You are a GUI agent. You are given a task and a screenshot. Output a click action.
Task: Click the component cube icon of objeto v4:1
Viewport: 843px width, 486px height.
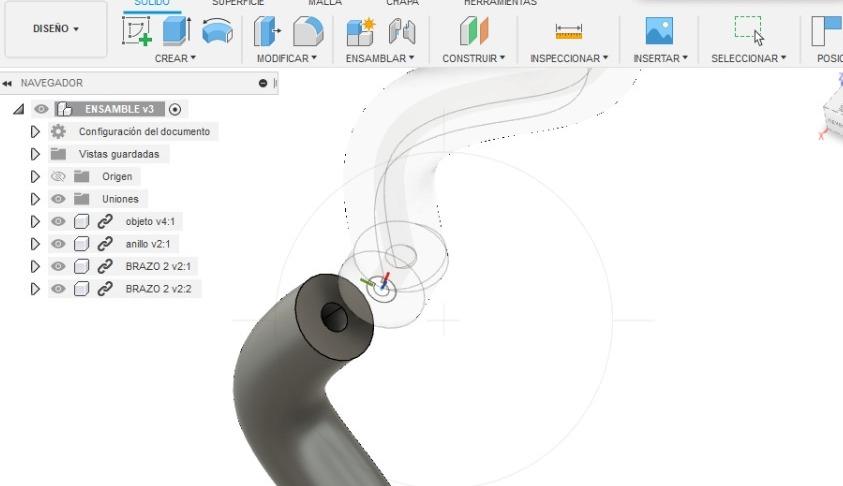(x=81, y=221)
